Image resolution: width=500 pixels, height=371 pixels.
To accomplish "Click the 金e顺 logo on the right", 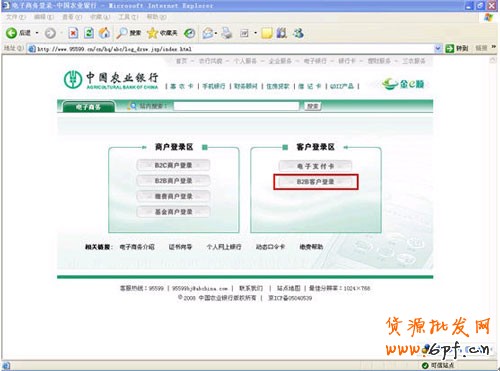I will point(403,84).
